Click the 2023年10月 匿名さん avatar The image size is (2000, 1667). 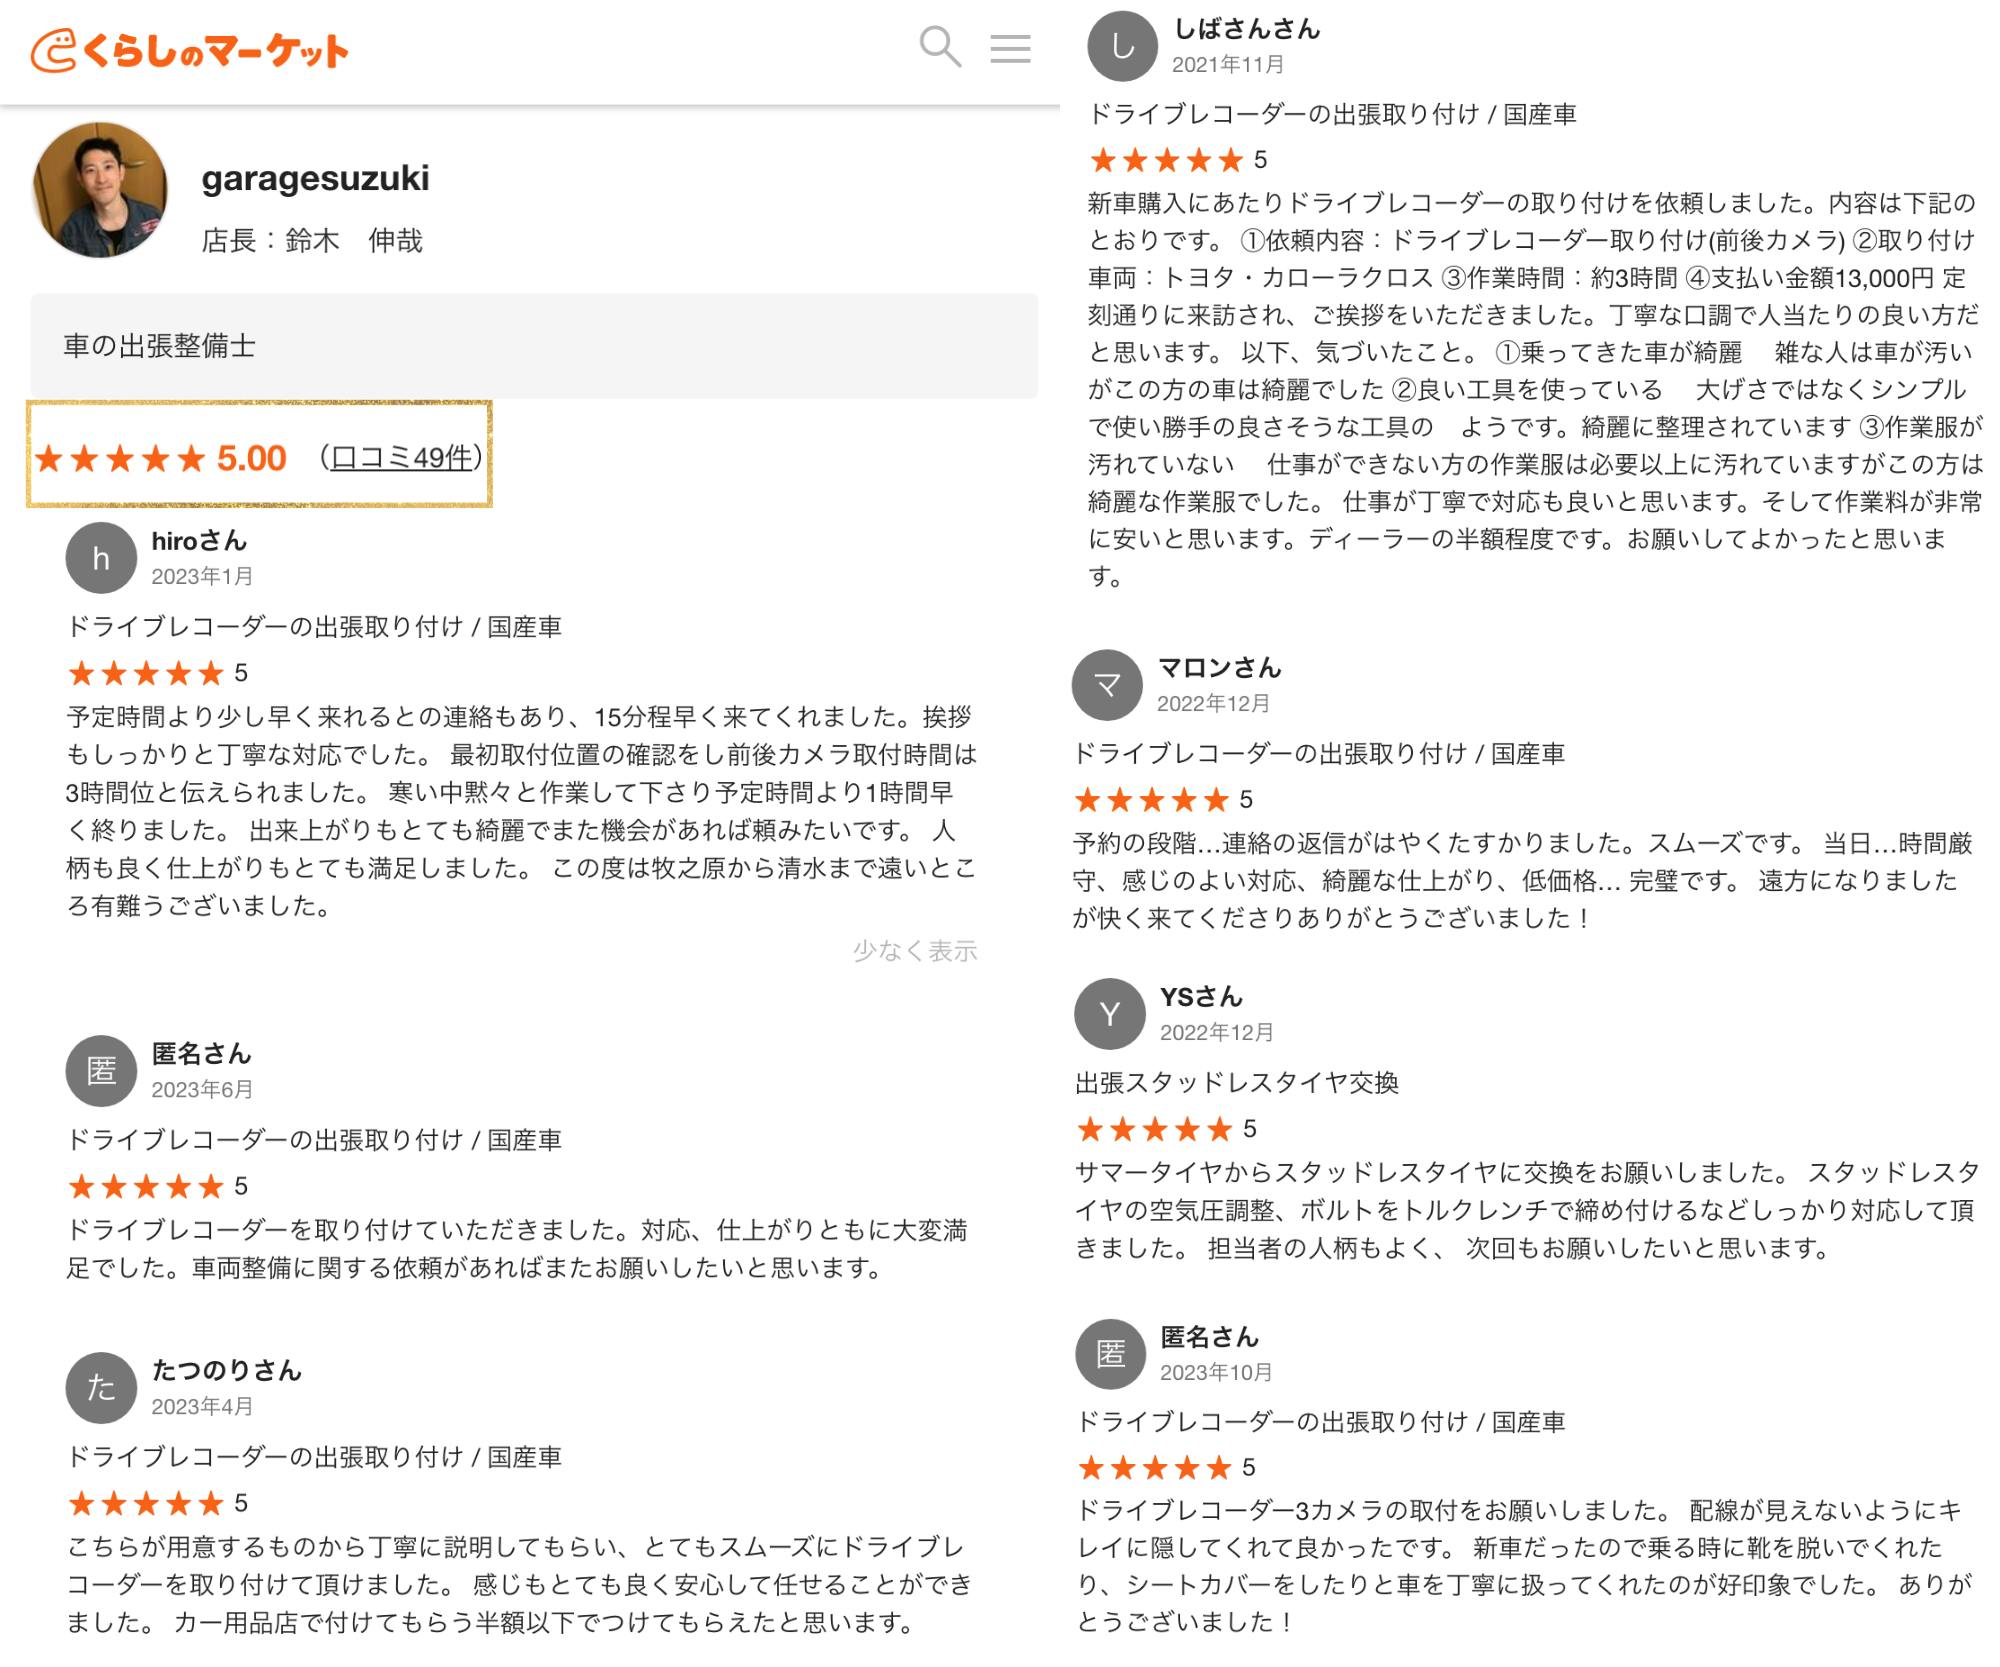click(x=1110, y=1354)
